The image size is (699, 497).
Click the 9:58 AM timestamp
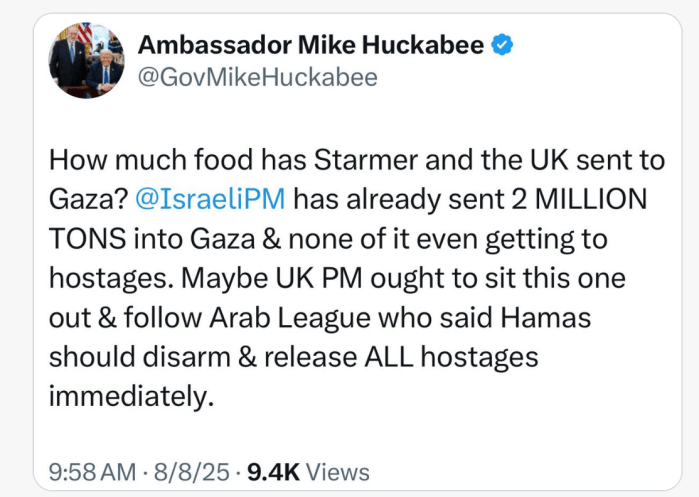pyautogui.click(x=91, y=472)
